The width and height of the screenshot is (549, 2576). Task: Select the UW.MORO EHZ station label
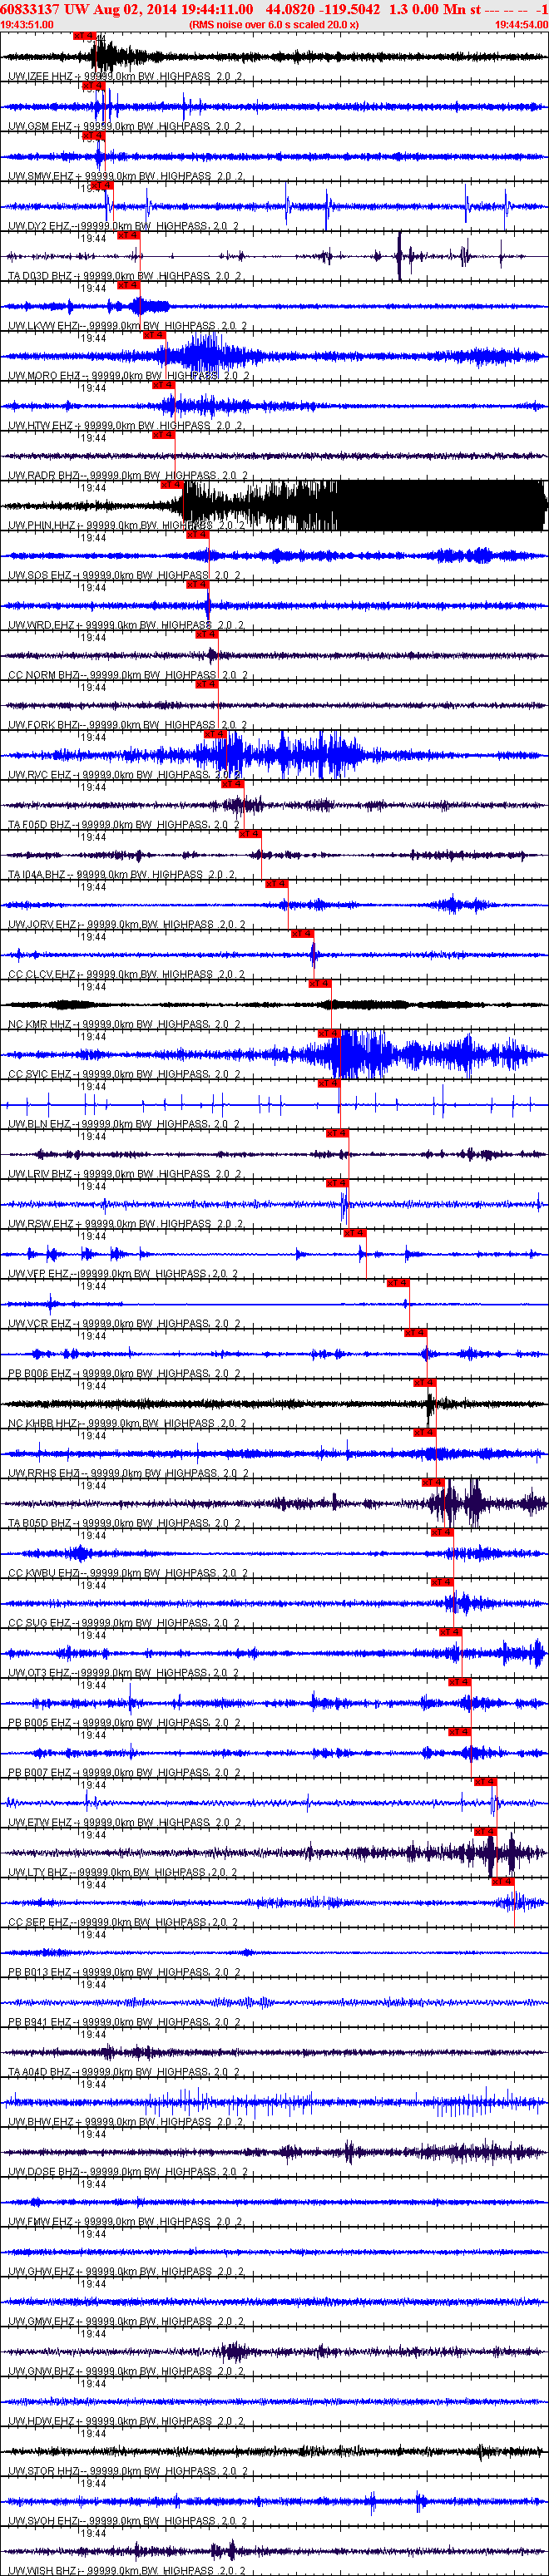click(x=43, y=376)
